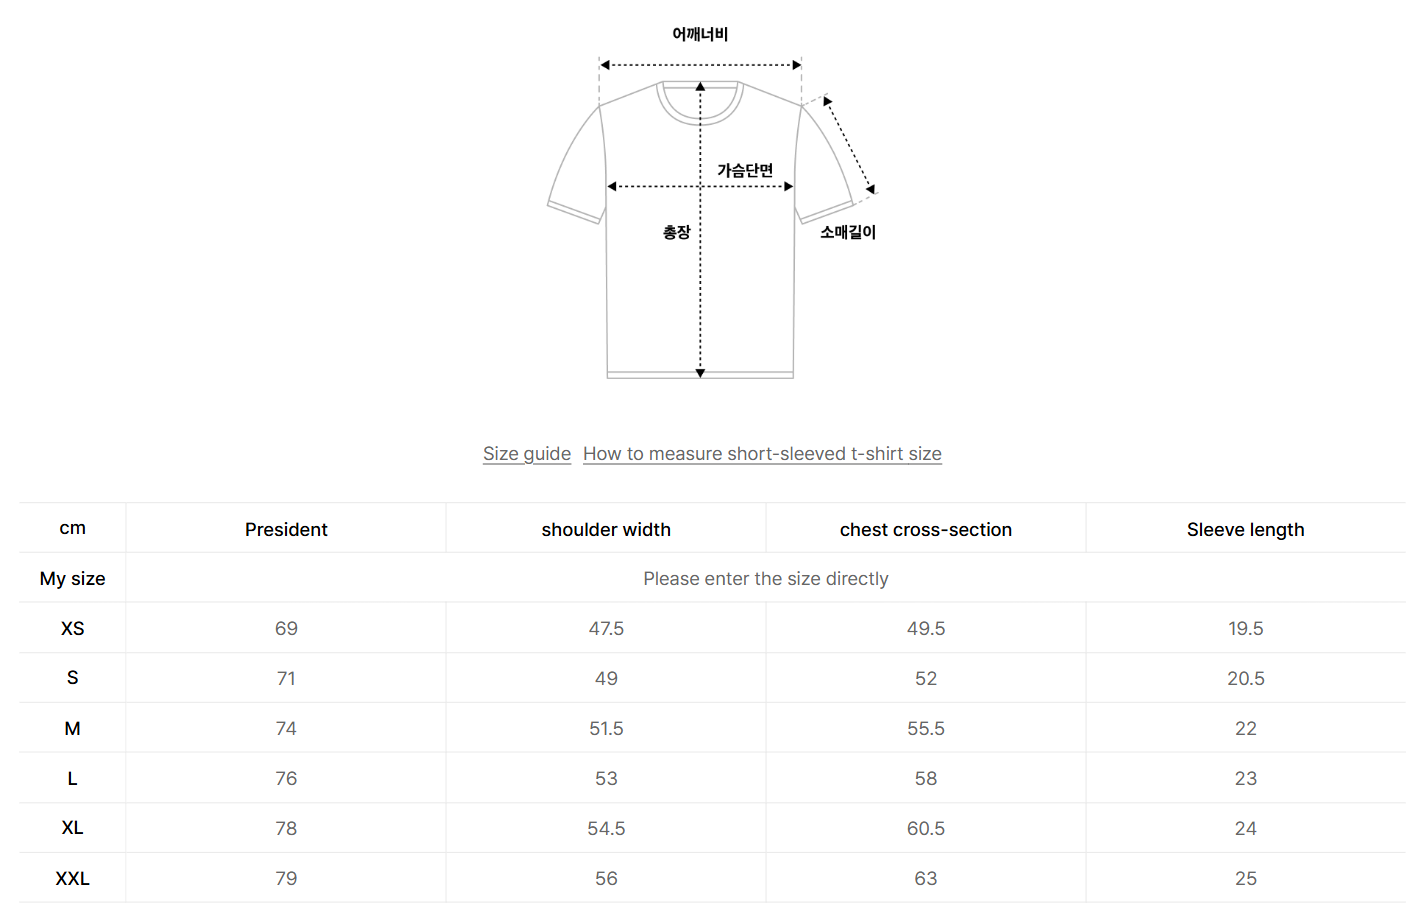Screen dimensions: 1422x924
Task: Click the President column header
Action: (x=286, y=529)
